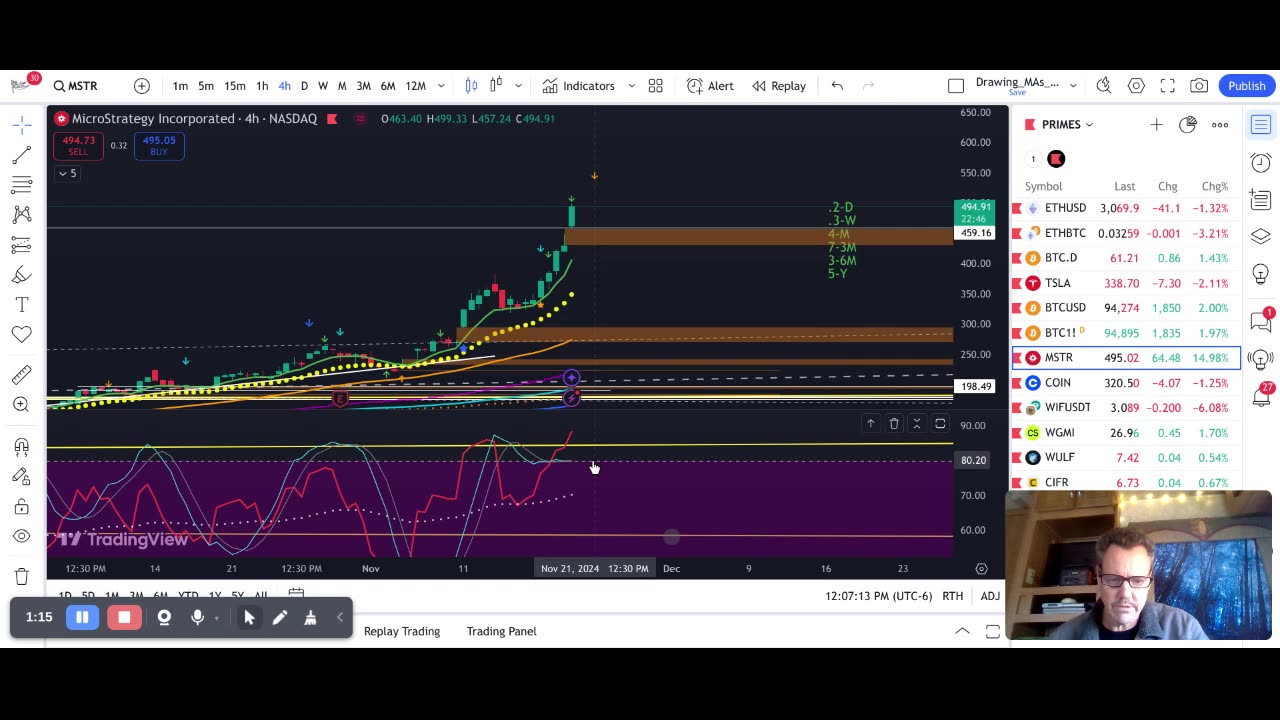Select BTC.D row in watchlist
The width and height of the screenshot is (1280, 720).
1126,258
